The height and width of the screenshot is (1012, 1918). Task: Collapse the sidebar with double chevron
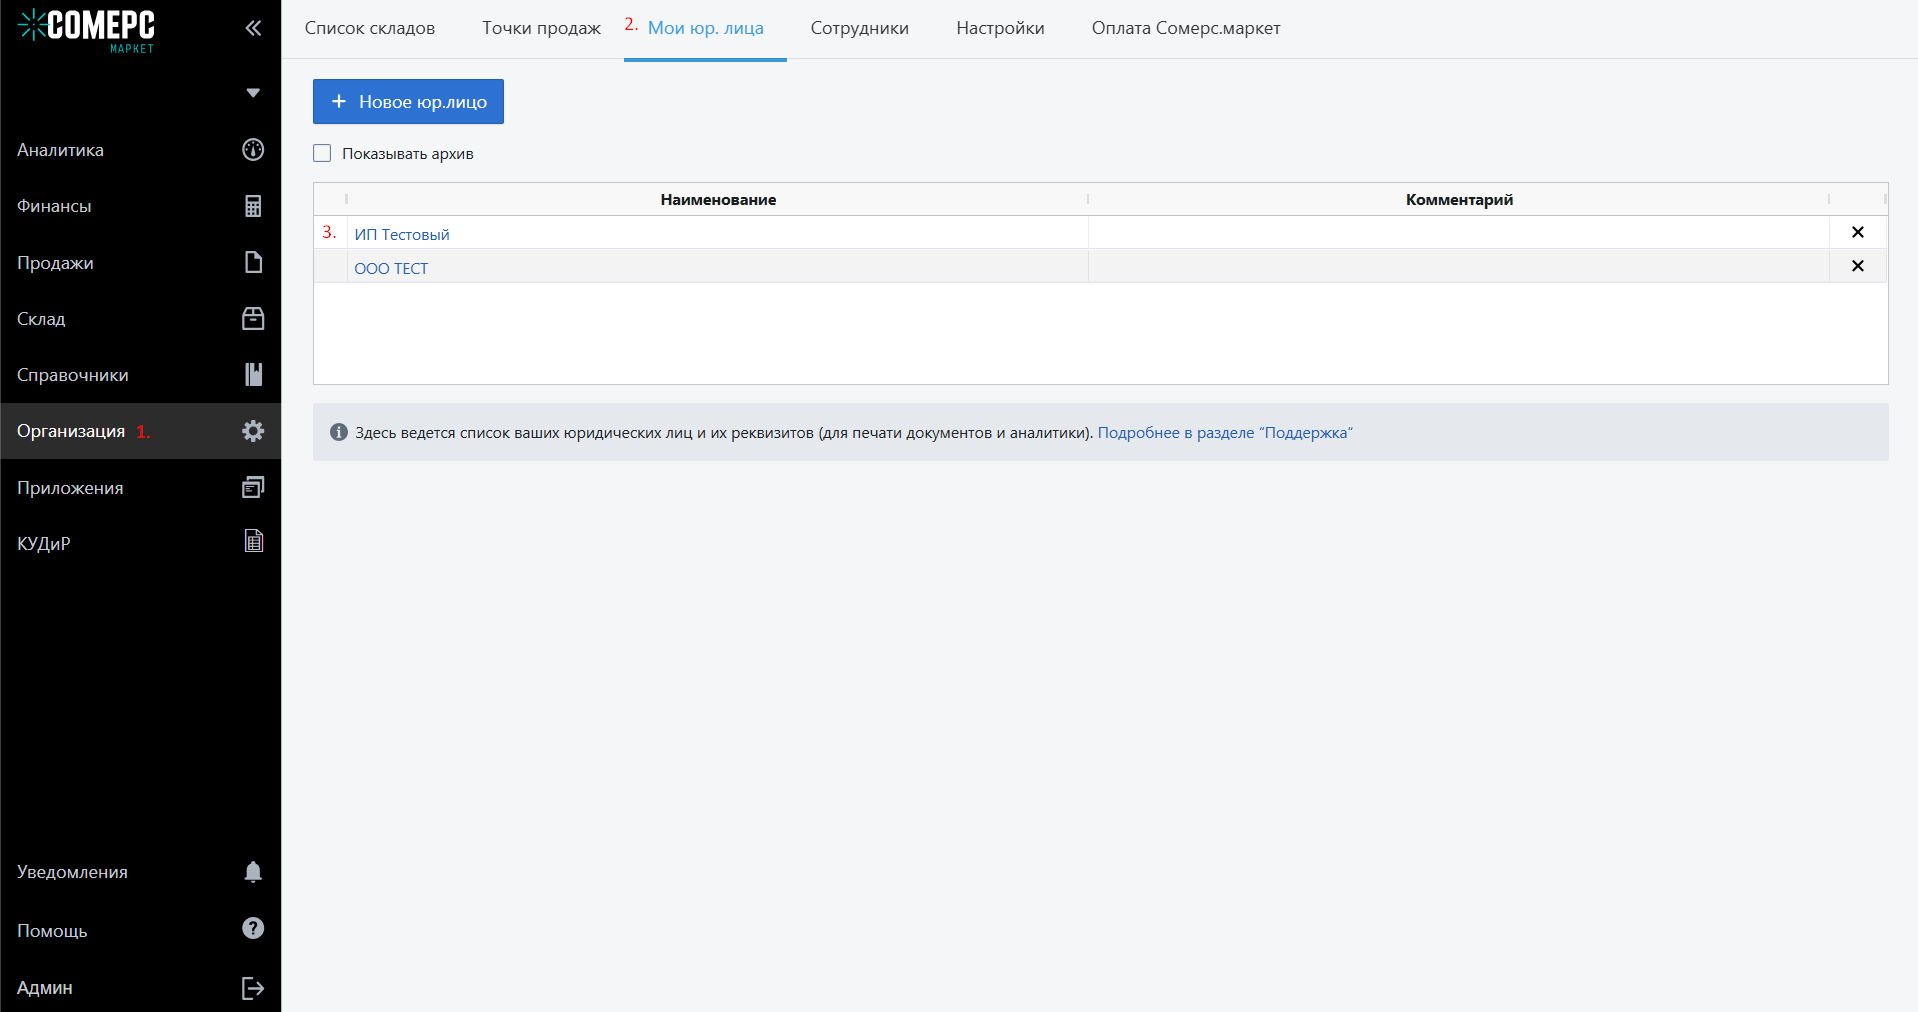coord(253,28)
